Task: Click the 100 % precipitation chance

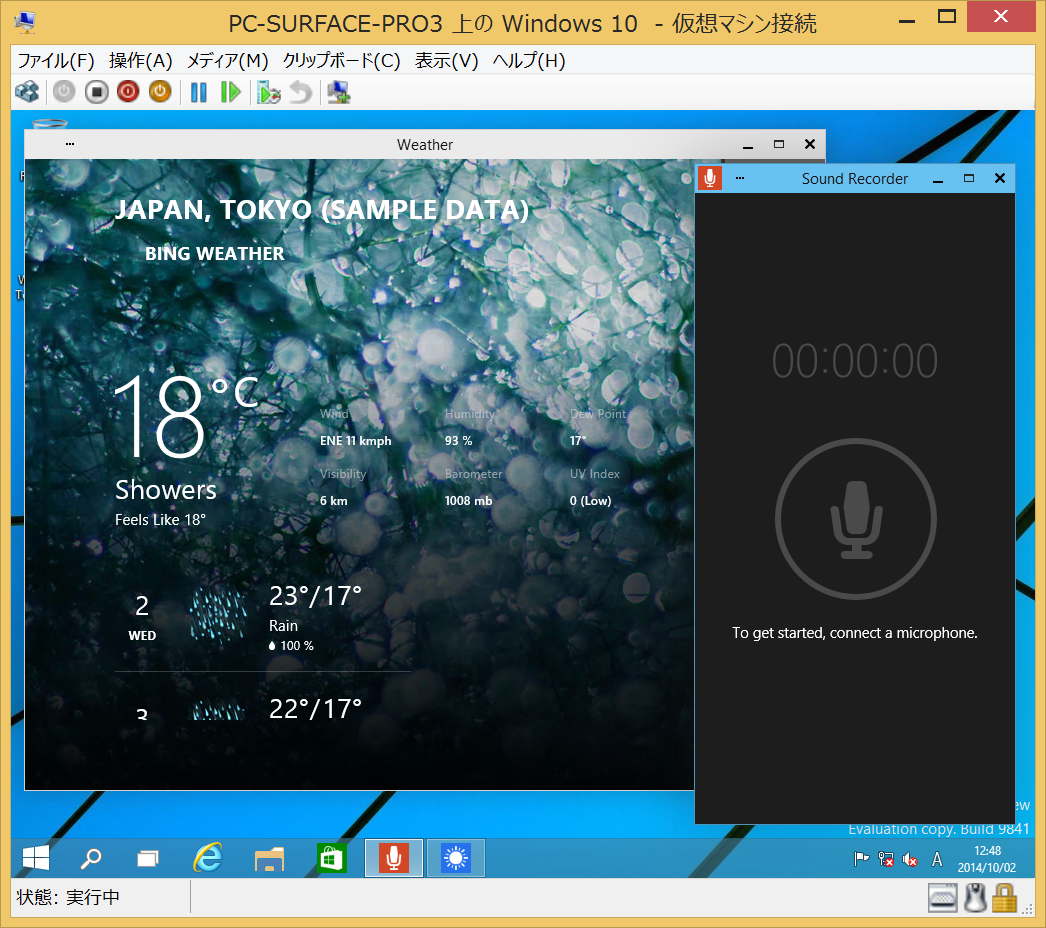Action: (291, 646)
